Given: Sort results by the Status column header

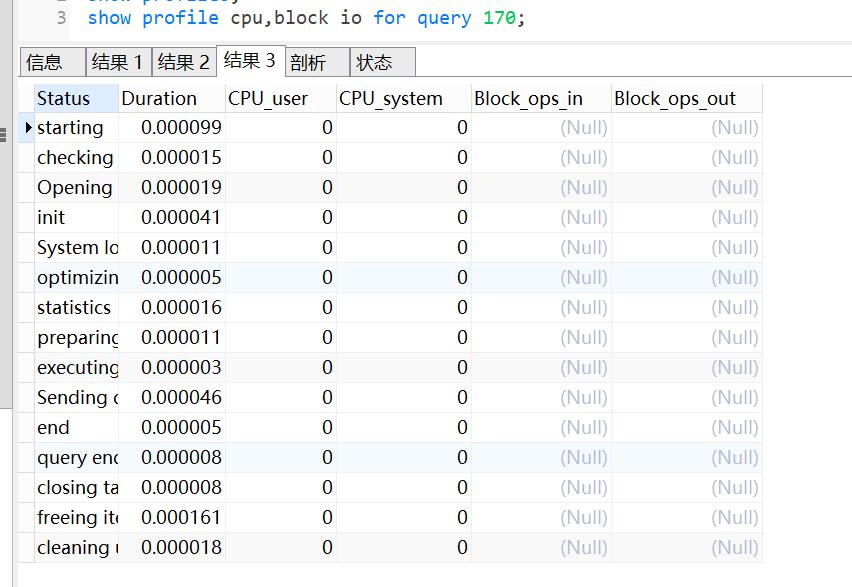Looking at the screenshot, I should (x=60, y=97).
